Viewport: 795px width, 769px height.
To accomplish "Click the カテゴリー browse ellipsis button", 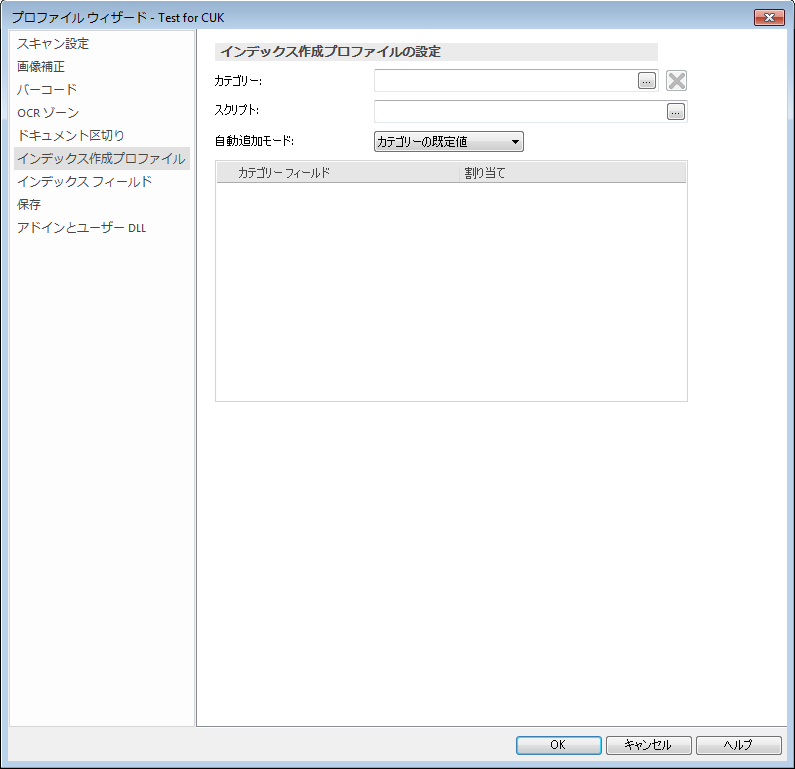I will tap(646, 81).
